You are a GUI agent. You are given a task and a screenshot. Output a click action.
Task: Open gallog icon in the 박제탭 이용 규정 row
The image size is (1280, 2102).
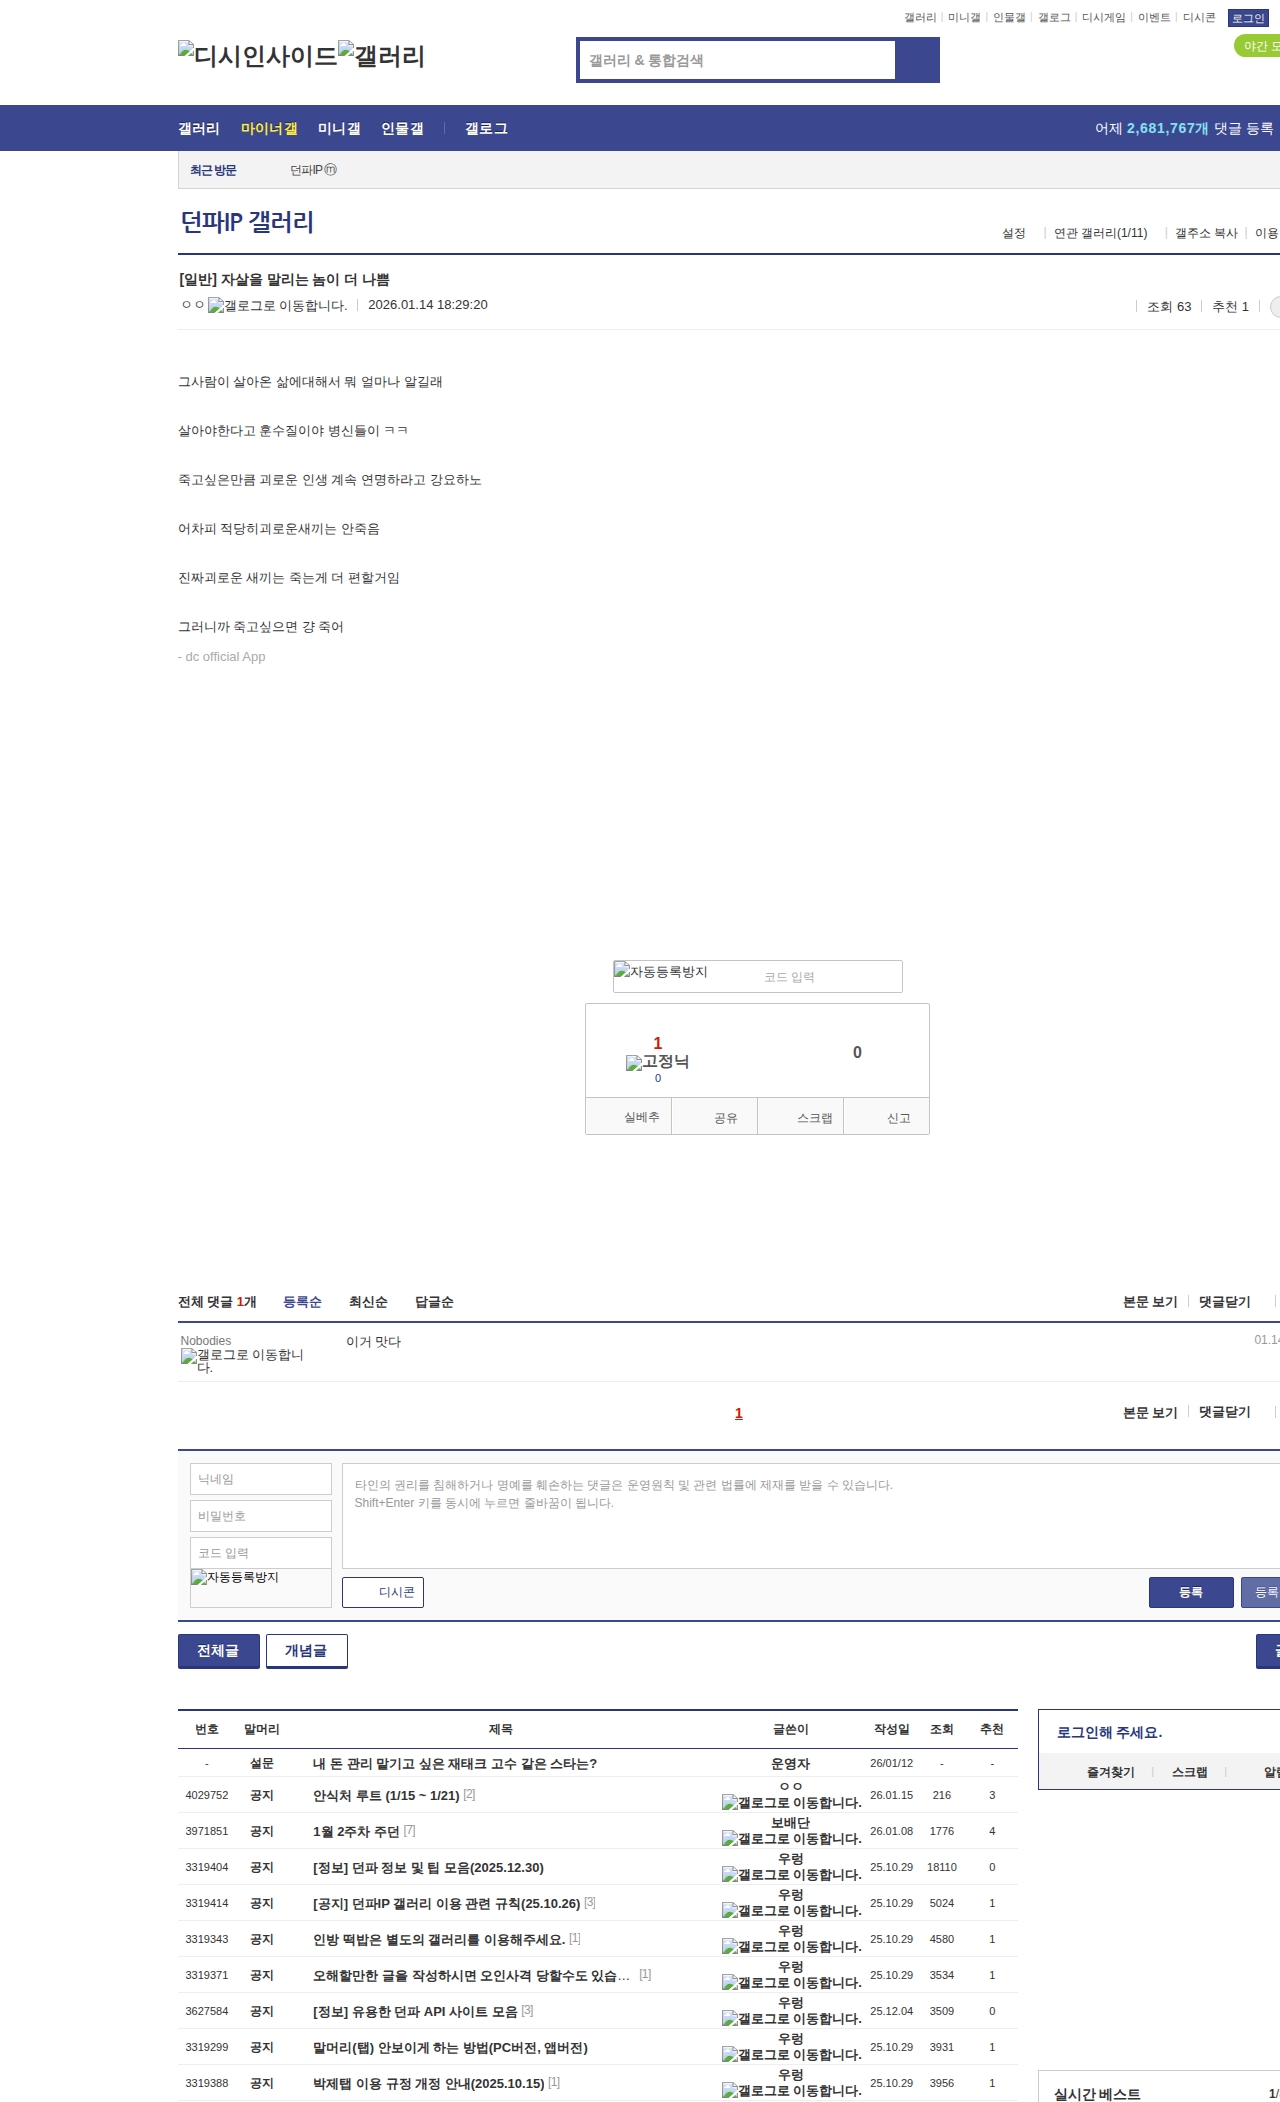coord(792,2090)
